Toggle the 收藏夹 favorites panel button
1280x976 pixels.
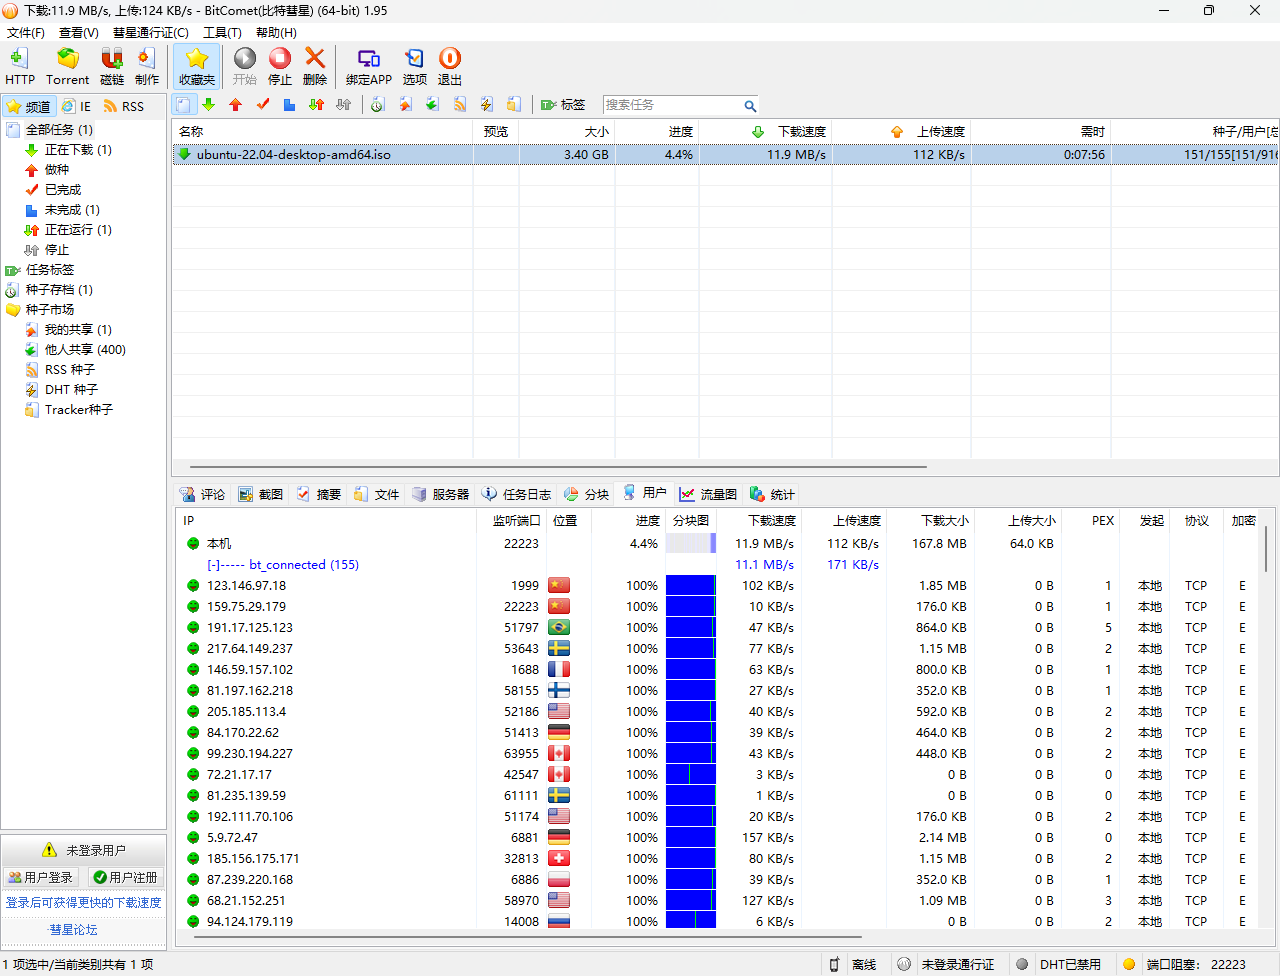[197, 66]
